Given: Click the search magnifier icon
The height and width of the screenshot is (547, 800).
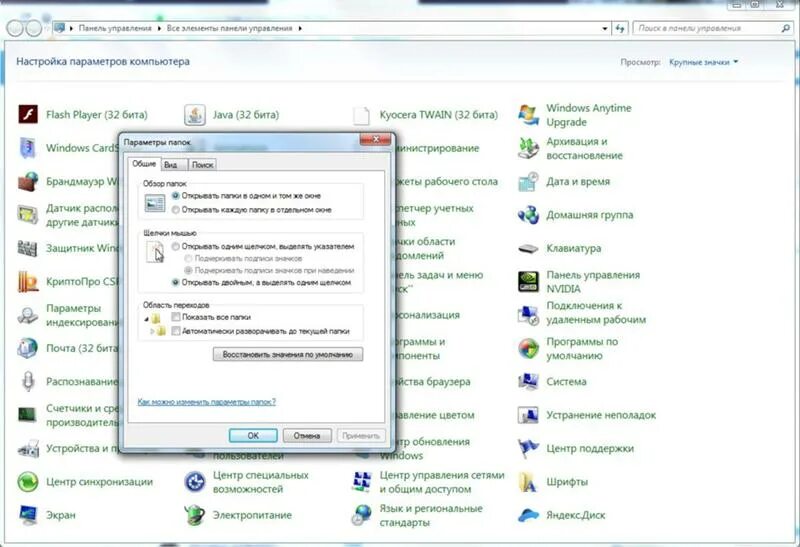Looking at the screenshot, I should tap(786, 29).
